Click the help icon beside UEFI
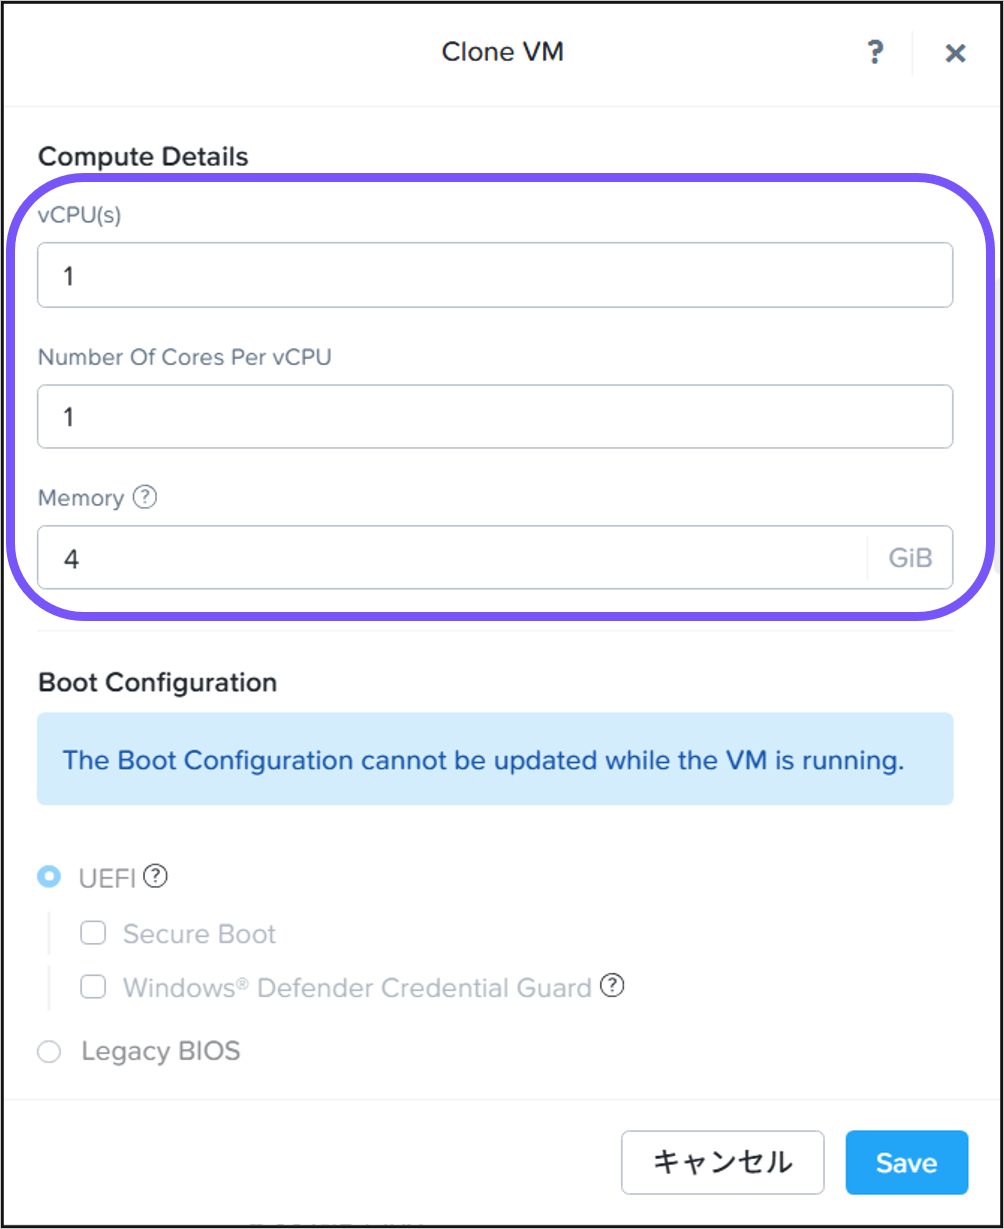1004x1229 pixels. 155,877
